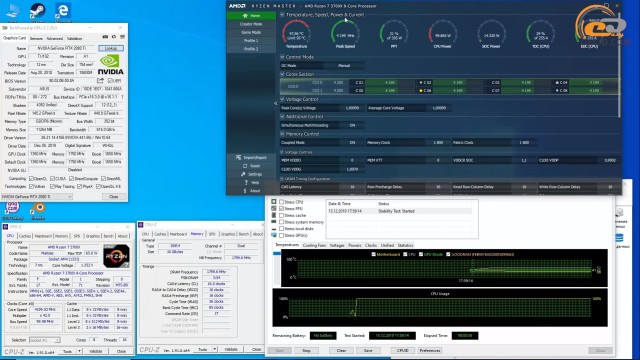The image size is (640, 360).
Task: Switch to the Advanced tab in GPU-Z
Action: pyautogui.click(x=55, y=38)
